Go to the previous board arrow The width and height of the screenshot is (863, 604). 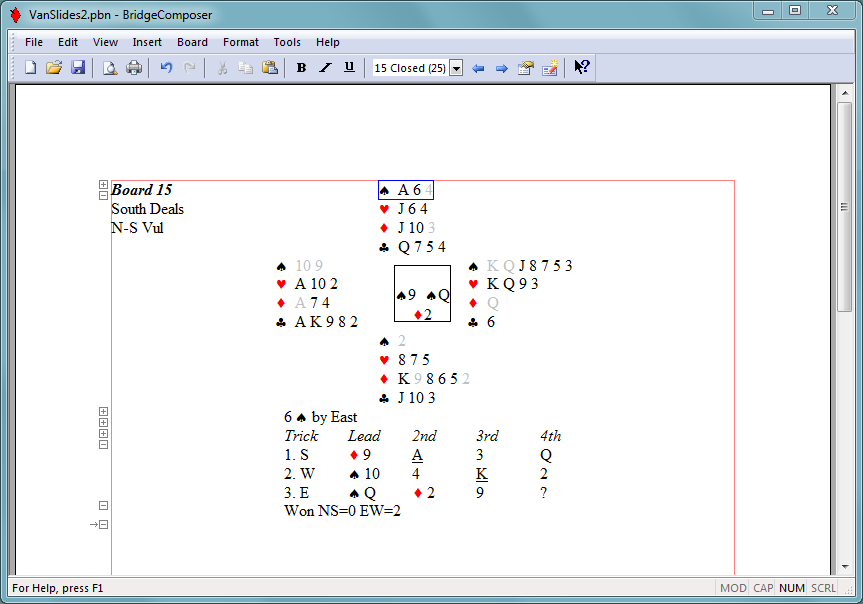(478, 68)
